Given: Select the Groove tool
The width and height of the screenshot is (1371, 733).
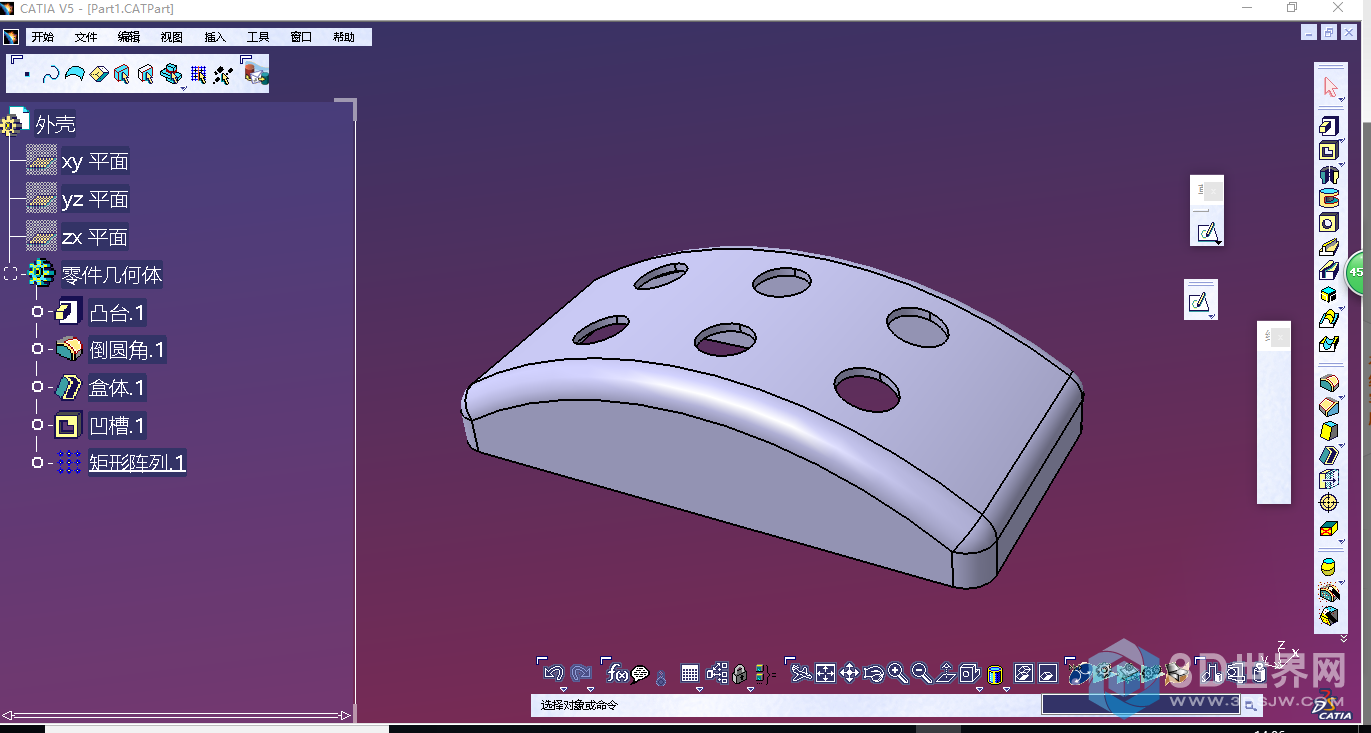Looking at the screenshot, I should (1328, 198).
